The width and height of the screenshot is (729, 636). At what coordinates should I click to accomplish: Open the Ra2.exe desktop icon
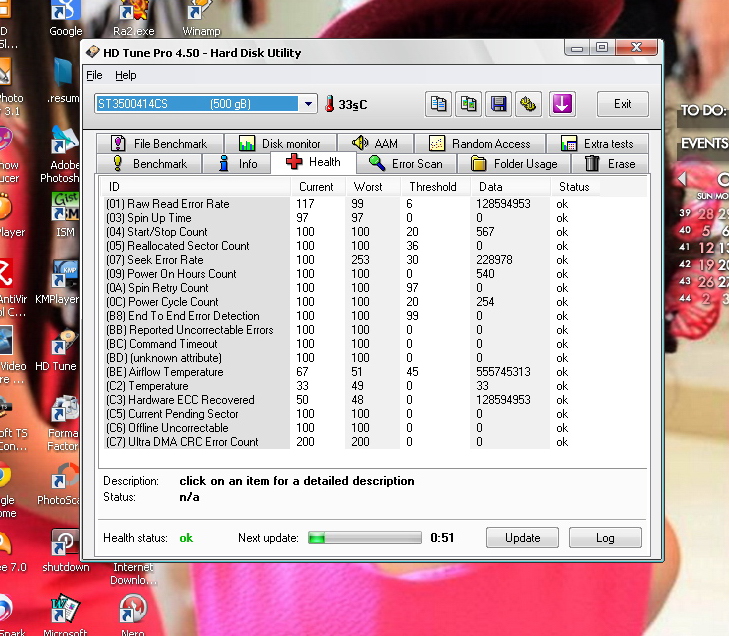point(133,19)
